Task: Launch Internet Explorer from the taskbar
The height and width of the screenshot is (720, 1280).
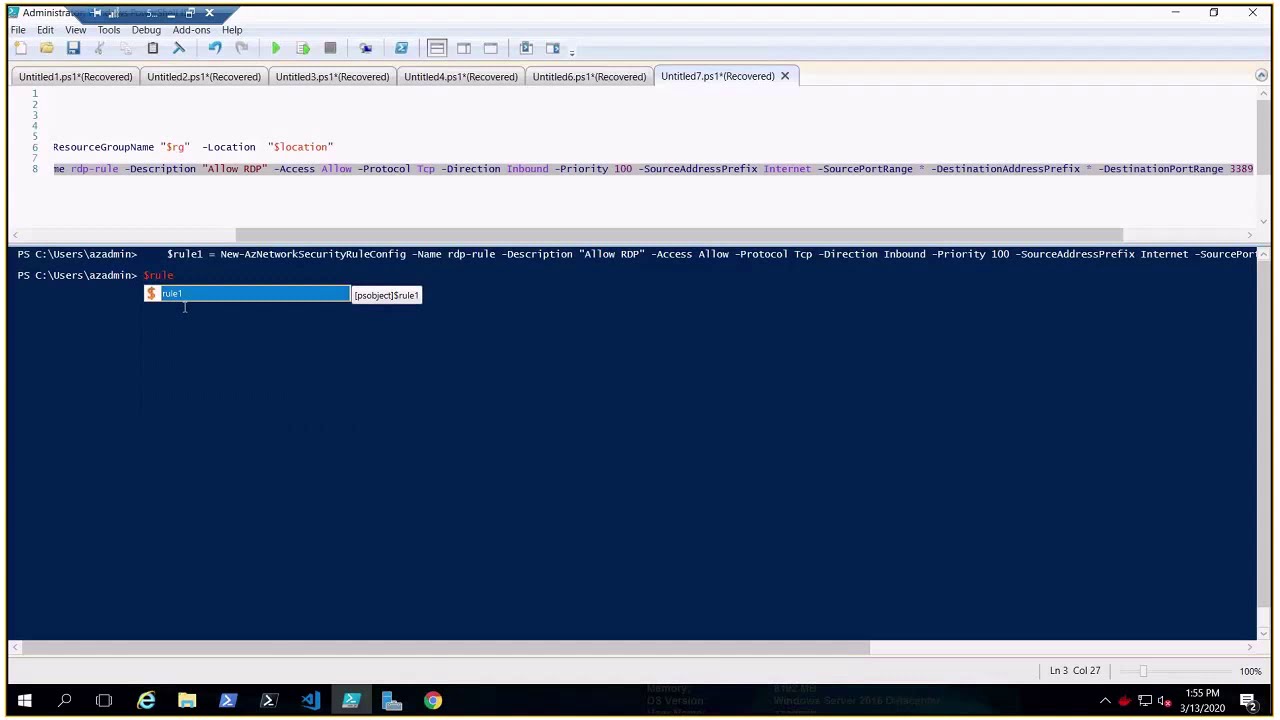Action: pyautogui.click(x=146, y=700)
